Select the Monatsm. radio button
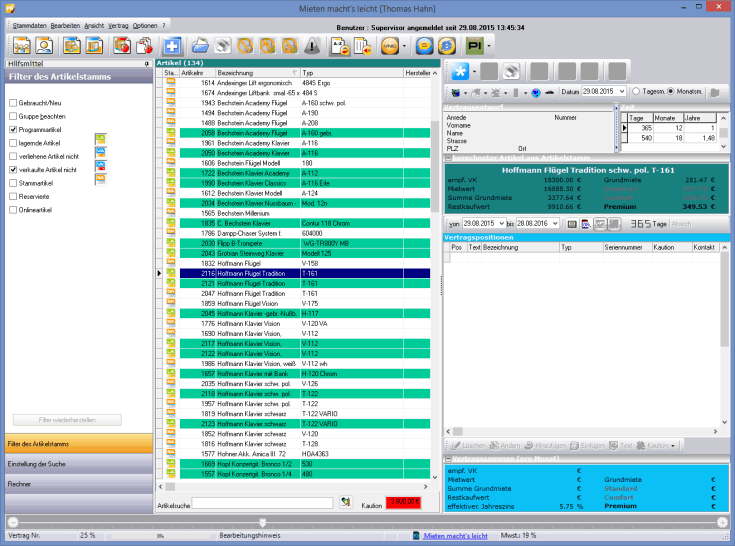 pyautogui.click(x=671, y=91)
